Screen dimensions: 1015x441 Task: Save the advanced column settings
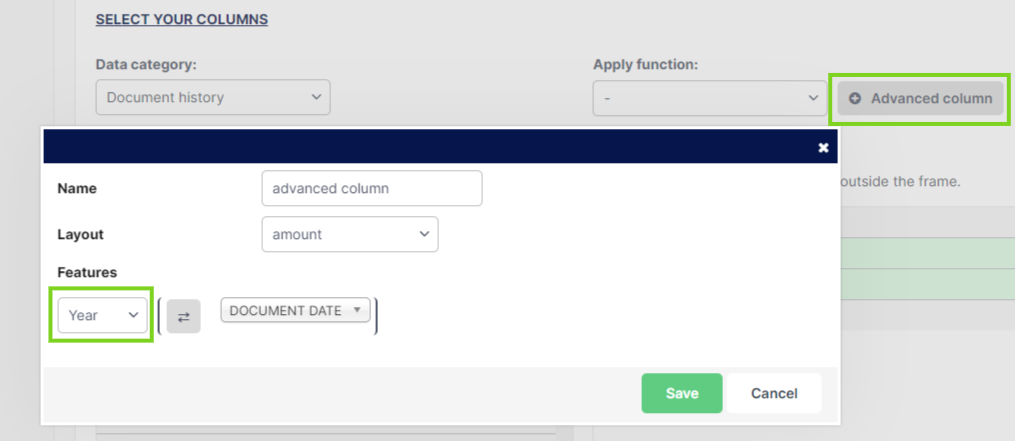(x=682, y=393)
